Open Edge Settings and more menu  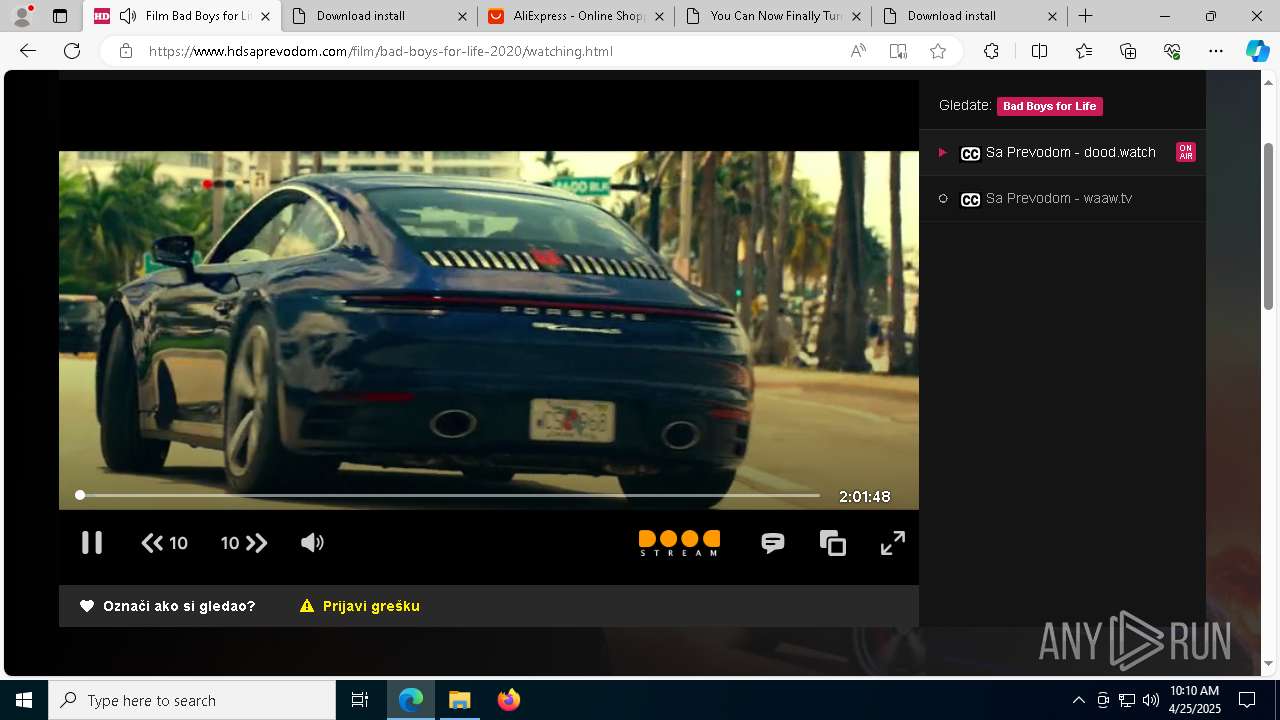click(x=1216, y=51)
